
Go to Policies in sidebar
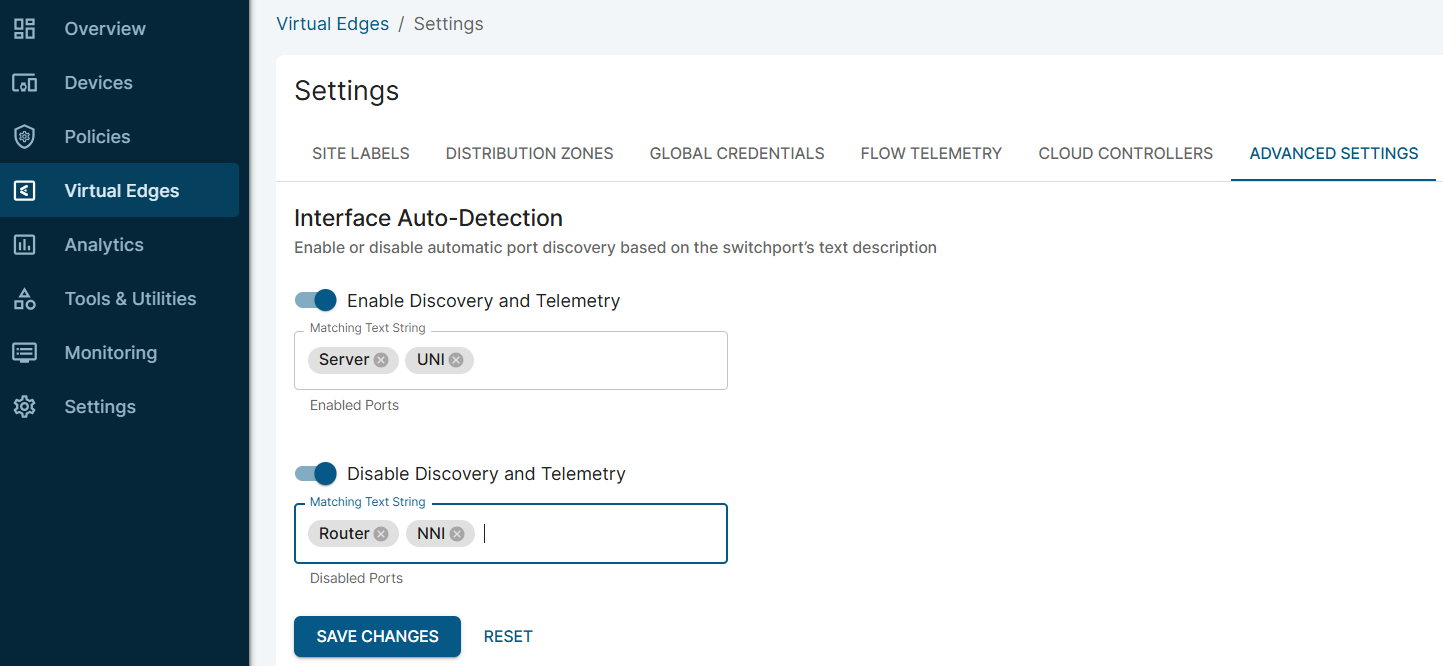point(119,137)
